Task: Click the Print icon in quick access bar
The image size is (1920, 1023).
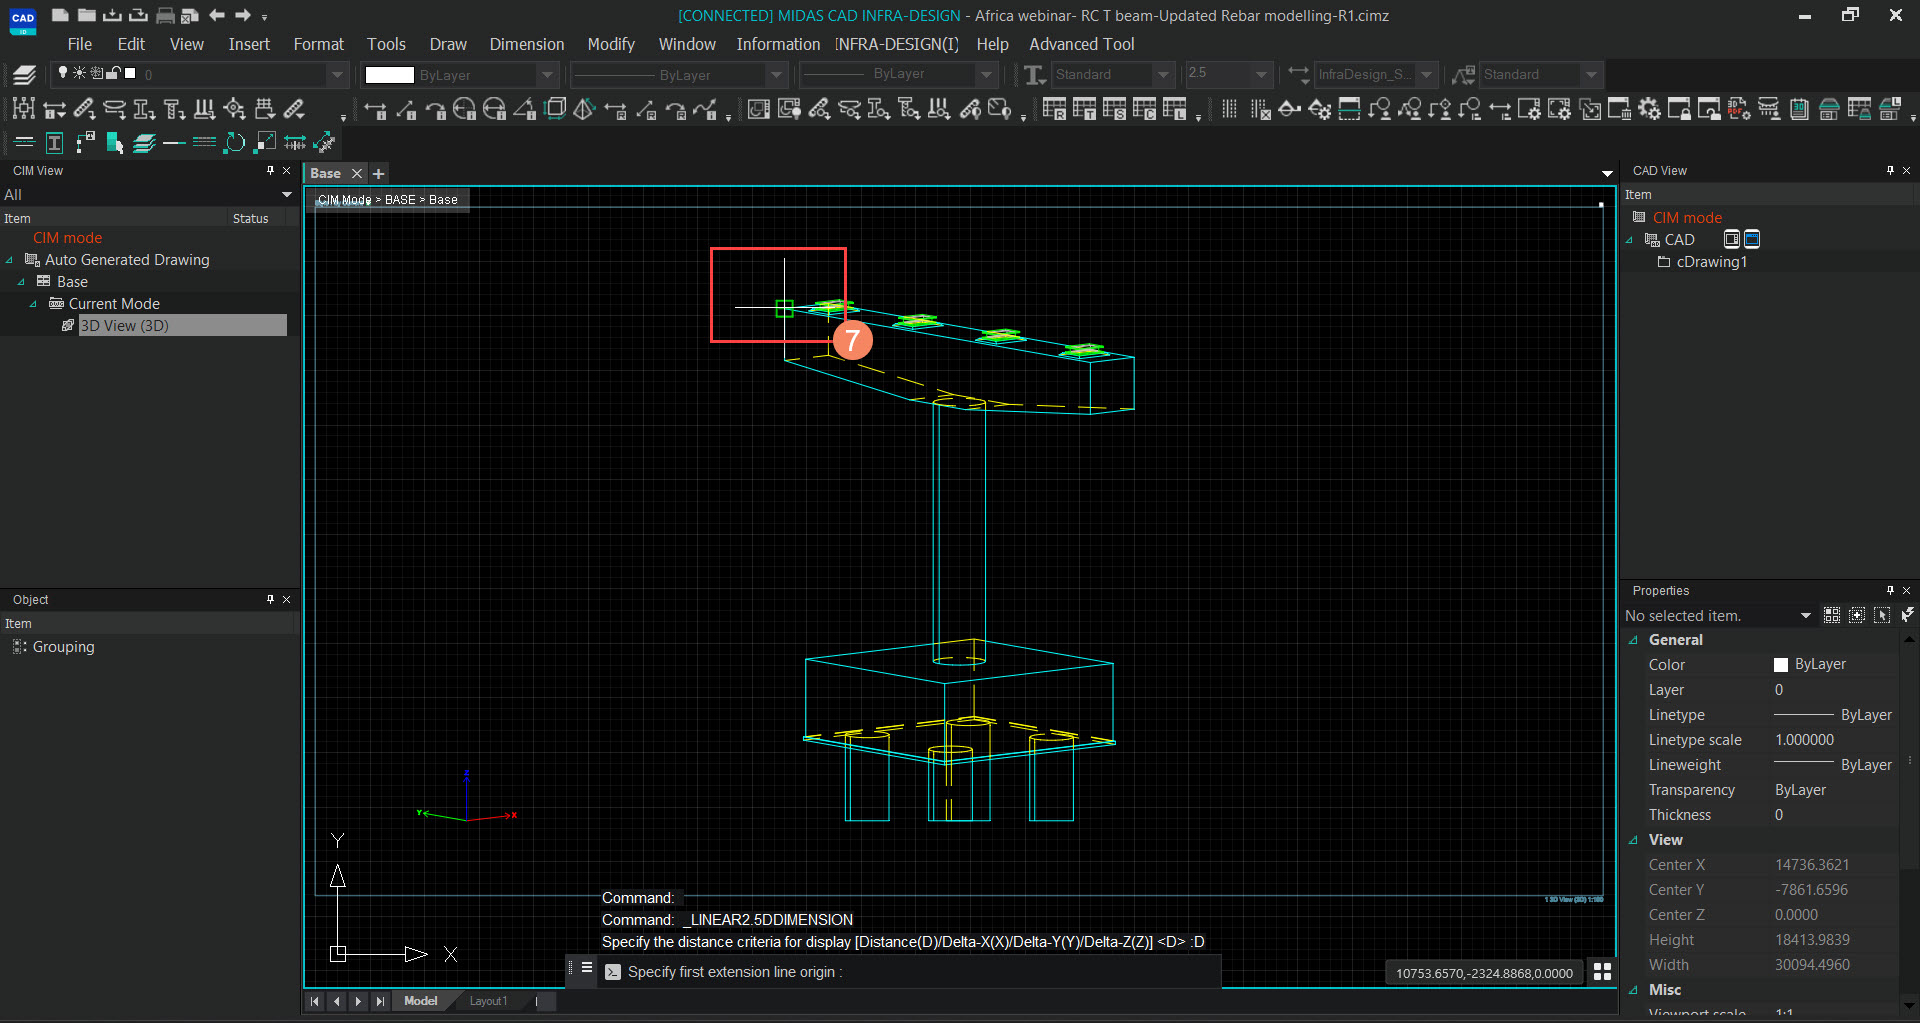Action: [165, 15]
